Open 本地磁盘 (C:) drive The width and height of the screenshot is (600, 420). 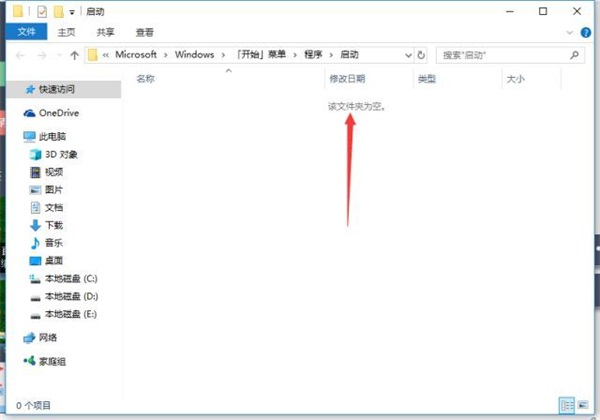[64, 278]
